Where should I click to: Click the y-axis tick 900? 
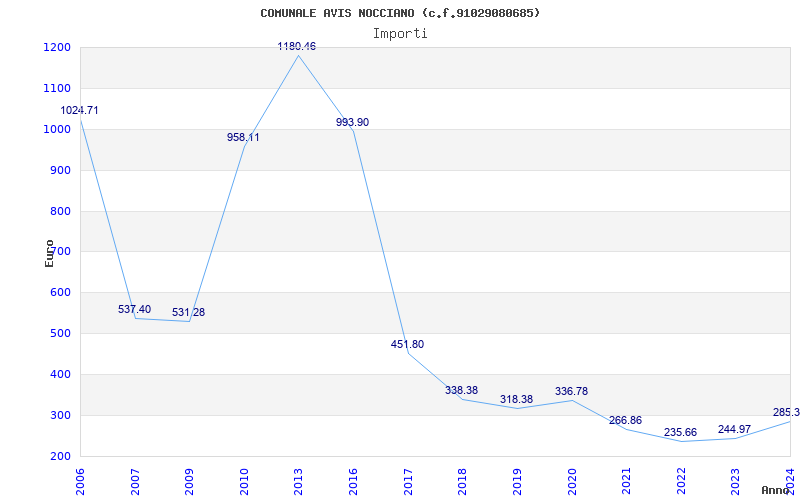click(x=63, y=170)
